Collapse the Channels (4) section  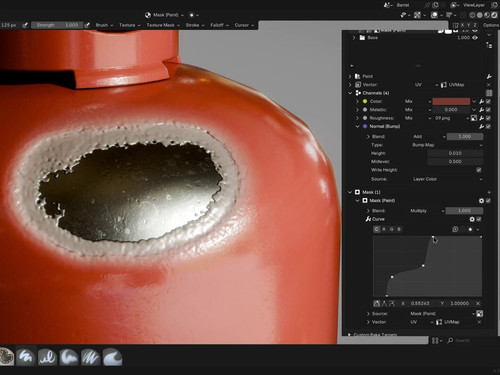(x=350, y=93)
